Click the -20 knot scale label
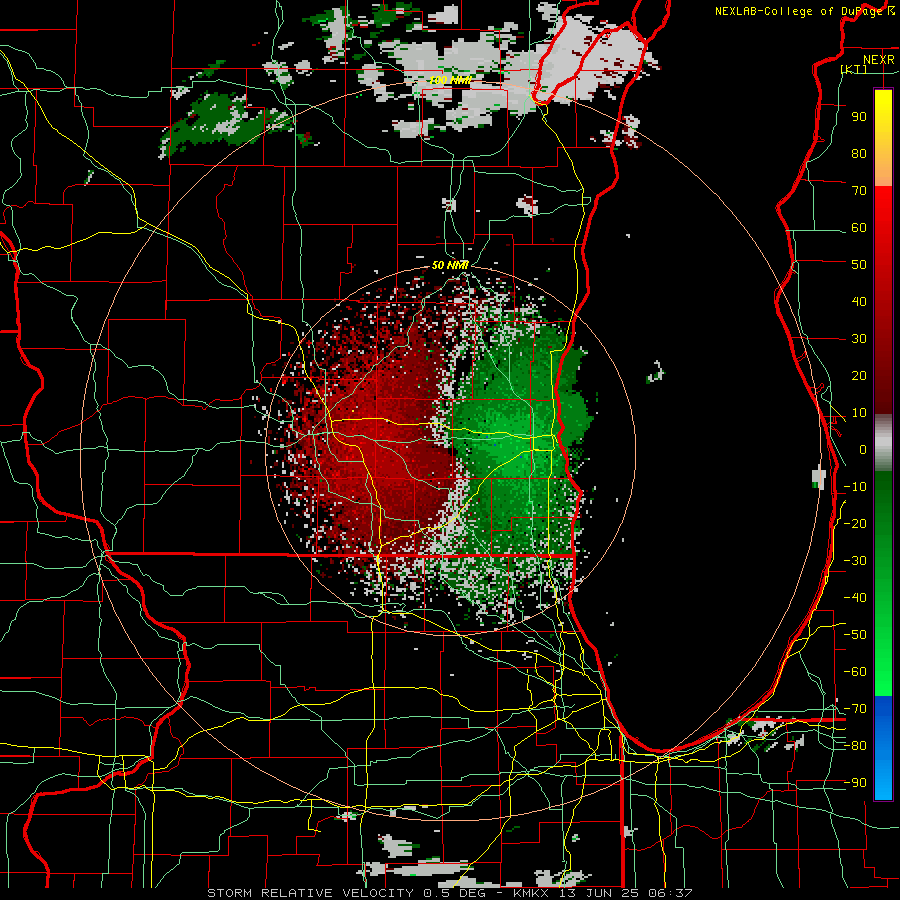 pos(855,523)
